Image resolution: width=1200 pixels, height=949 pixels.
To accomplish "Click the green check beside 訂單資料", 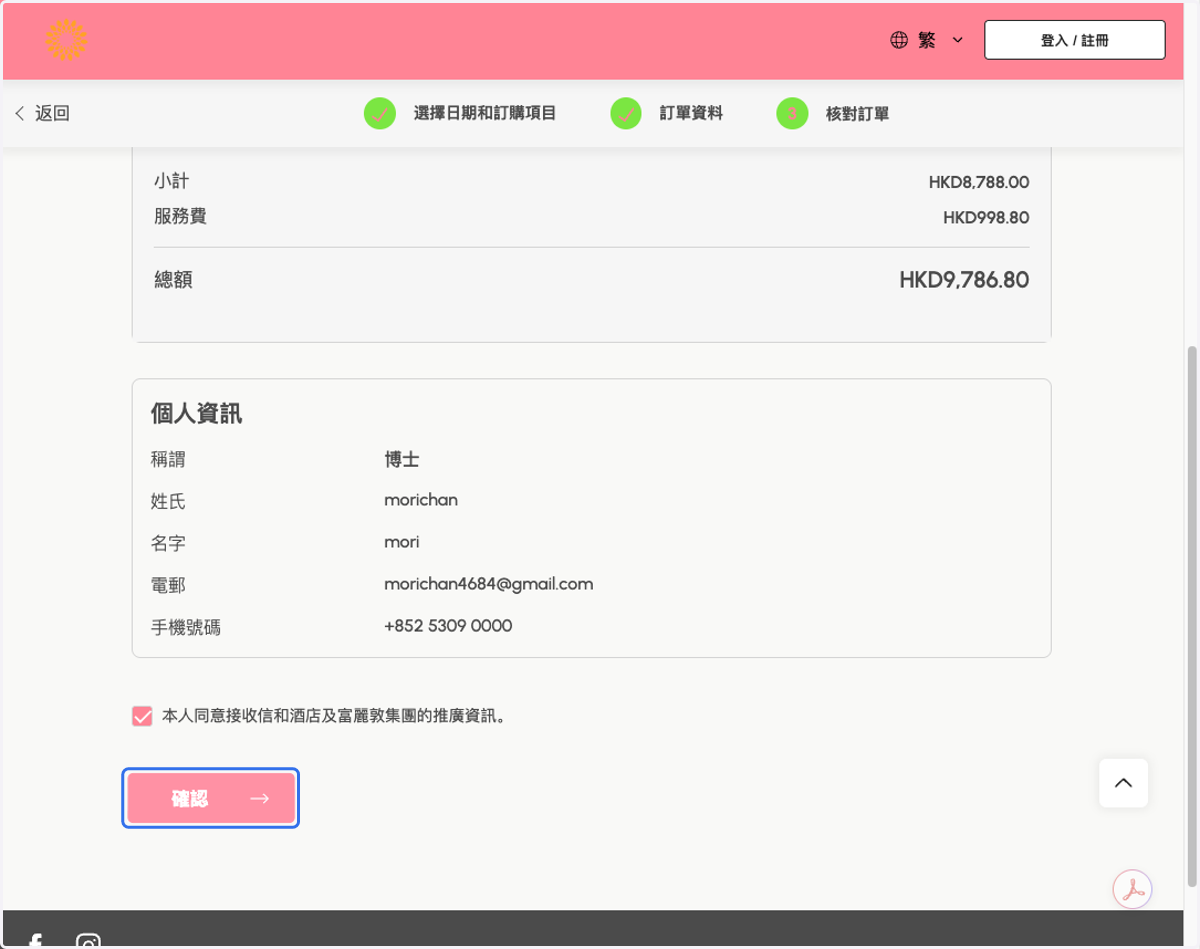I will 626,113.
